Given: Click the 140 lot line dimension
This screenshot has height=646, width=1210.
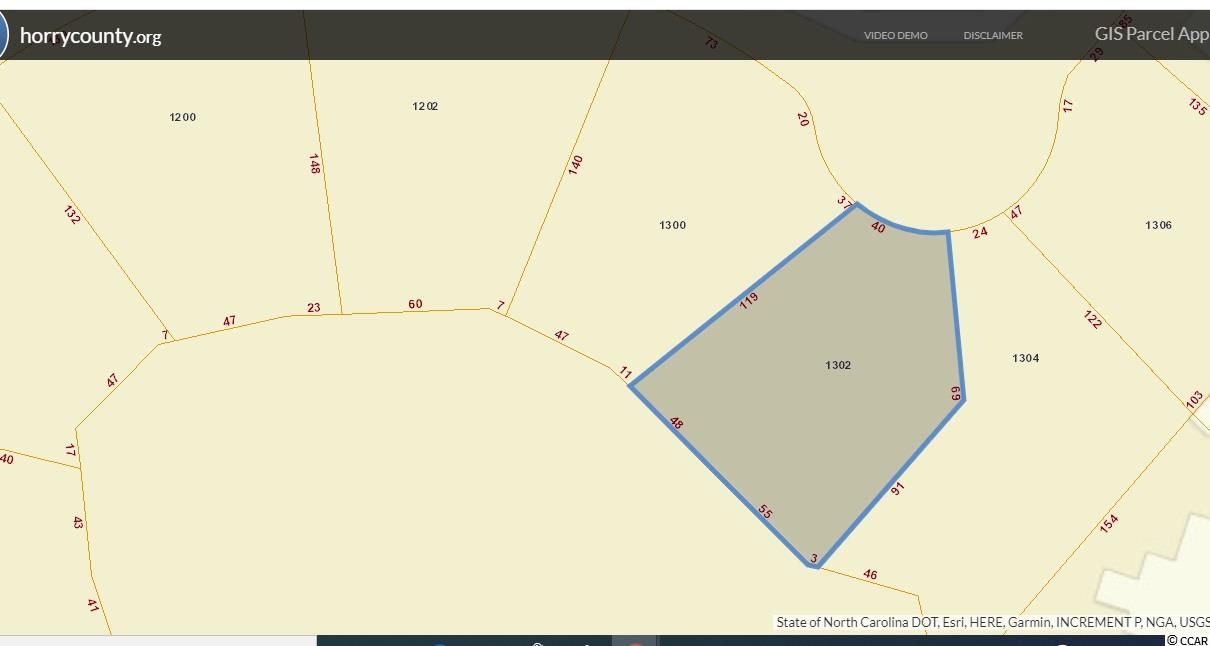Looking at the screenshot, I should [x=575, y=165].
